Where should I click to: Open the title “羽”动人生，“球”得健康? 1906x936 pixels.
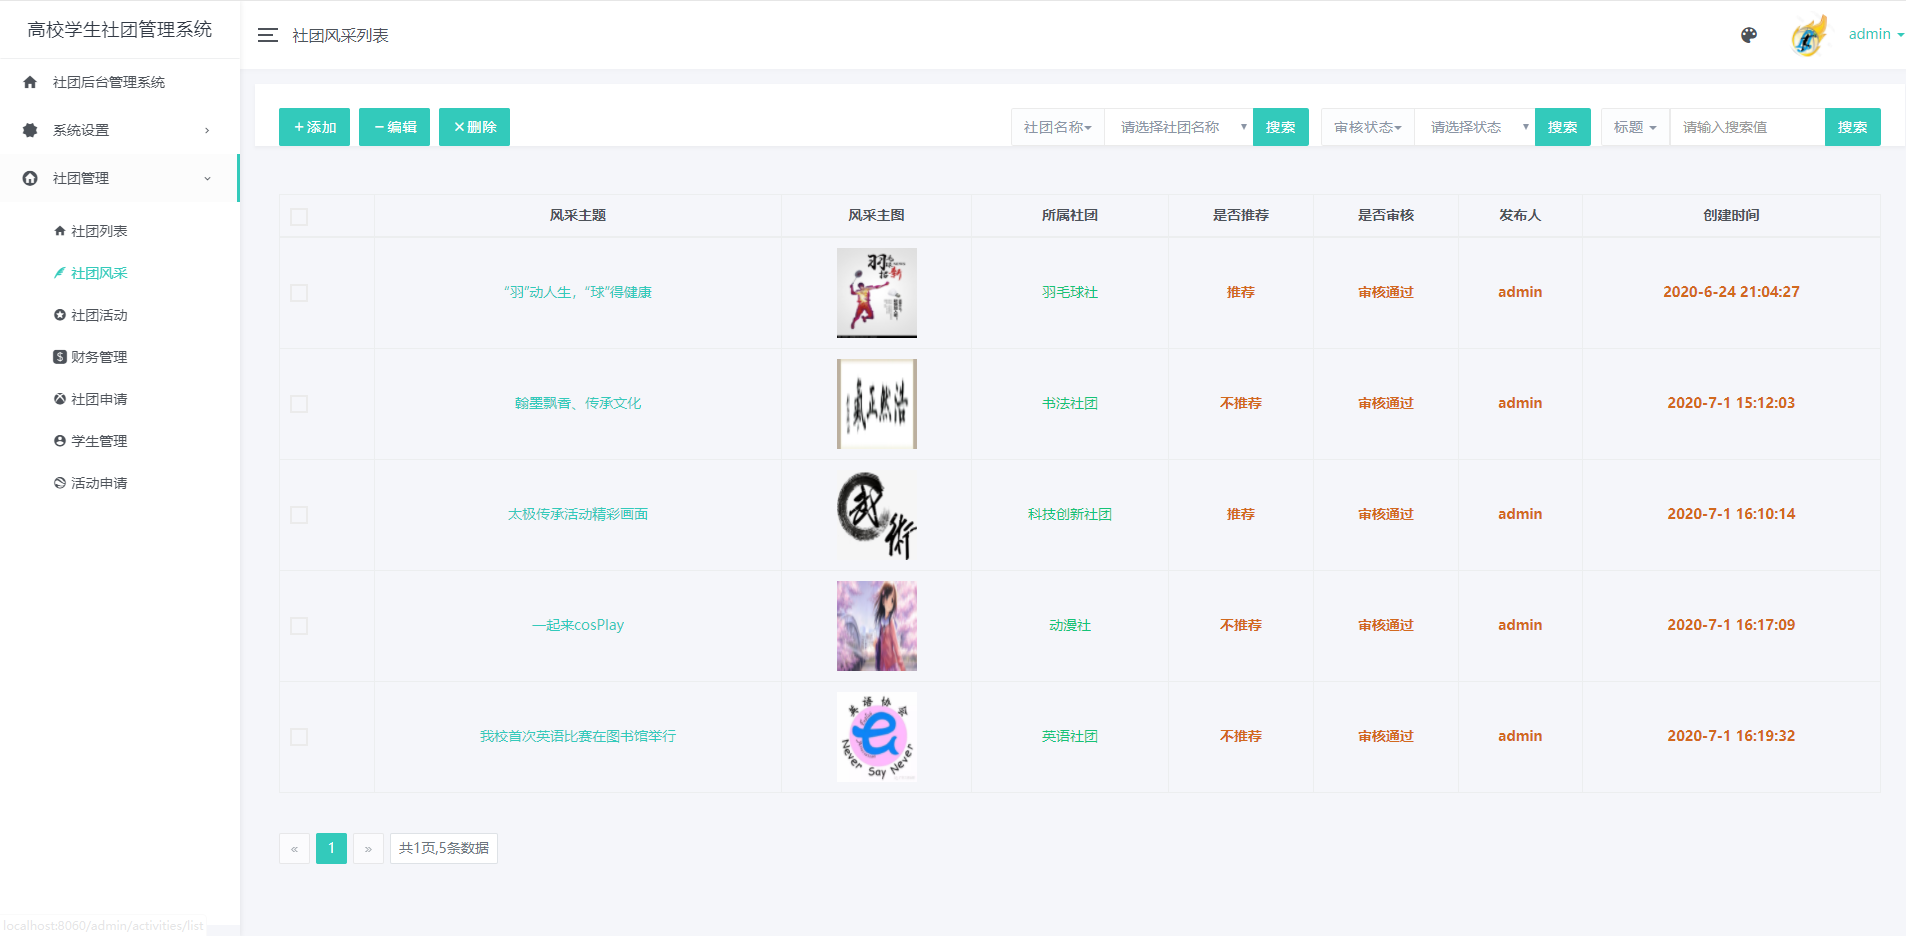[x=578, y=292]
